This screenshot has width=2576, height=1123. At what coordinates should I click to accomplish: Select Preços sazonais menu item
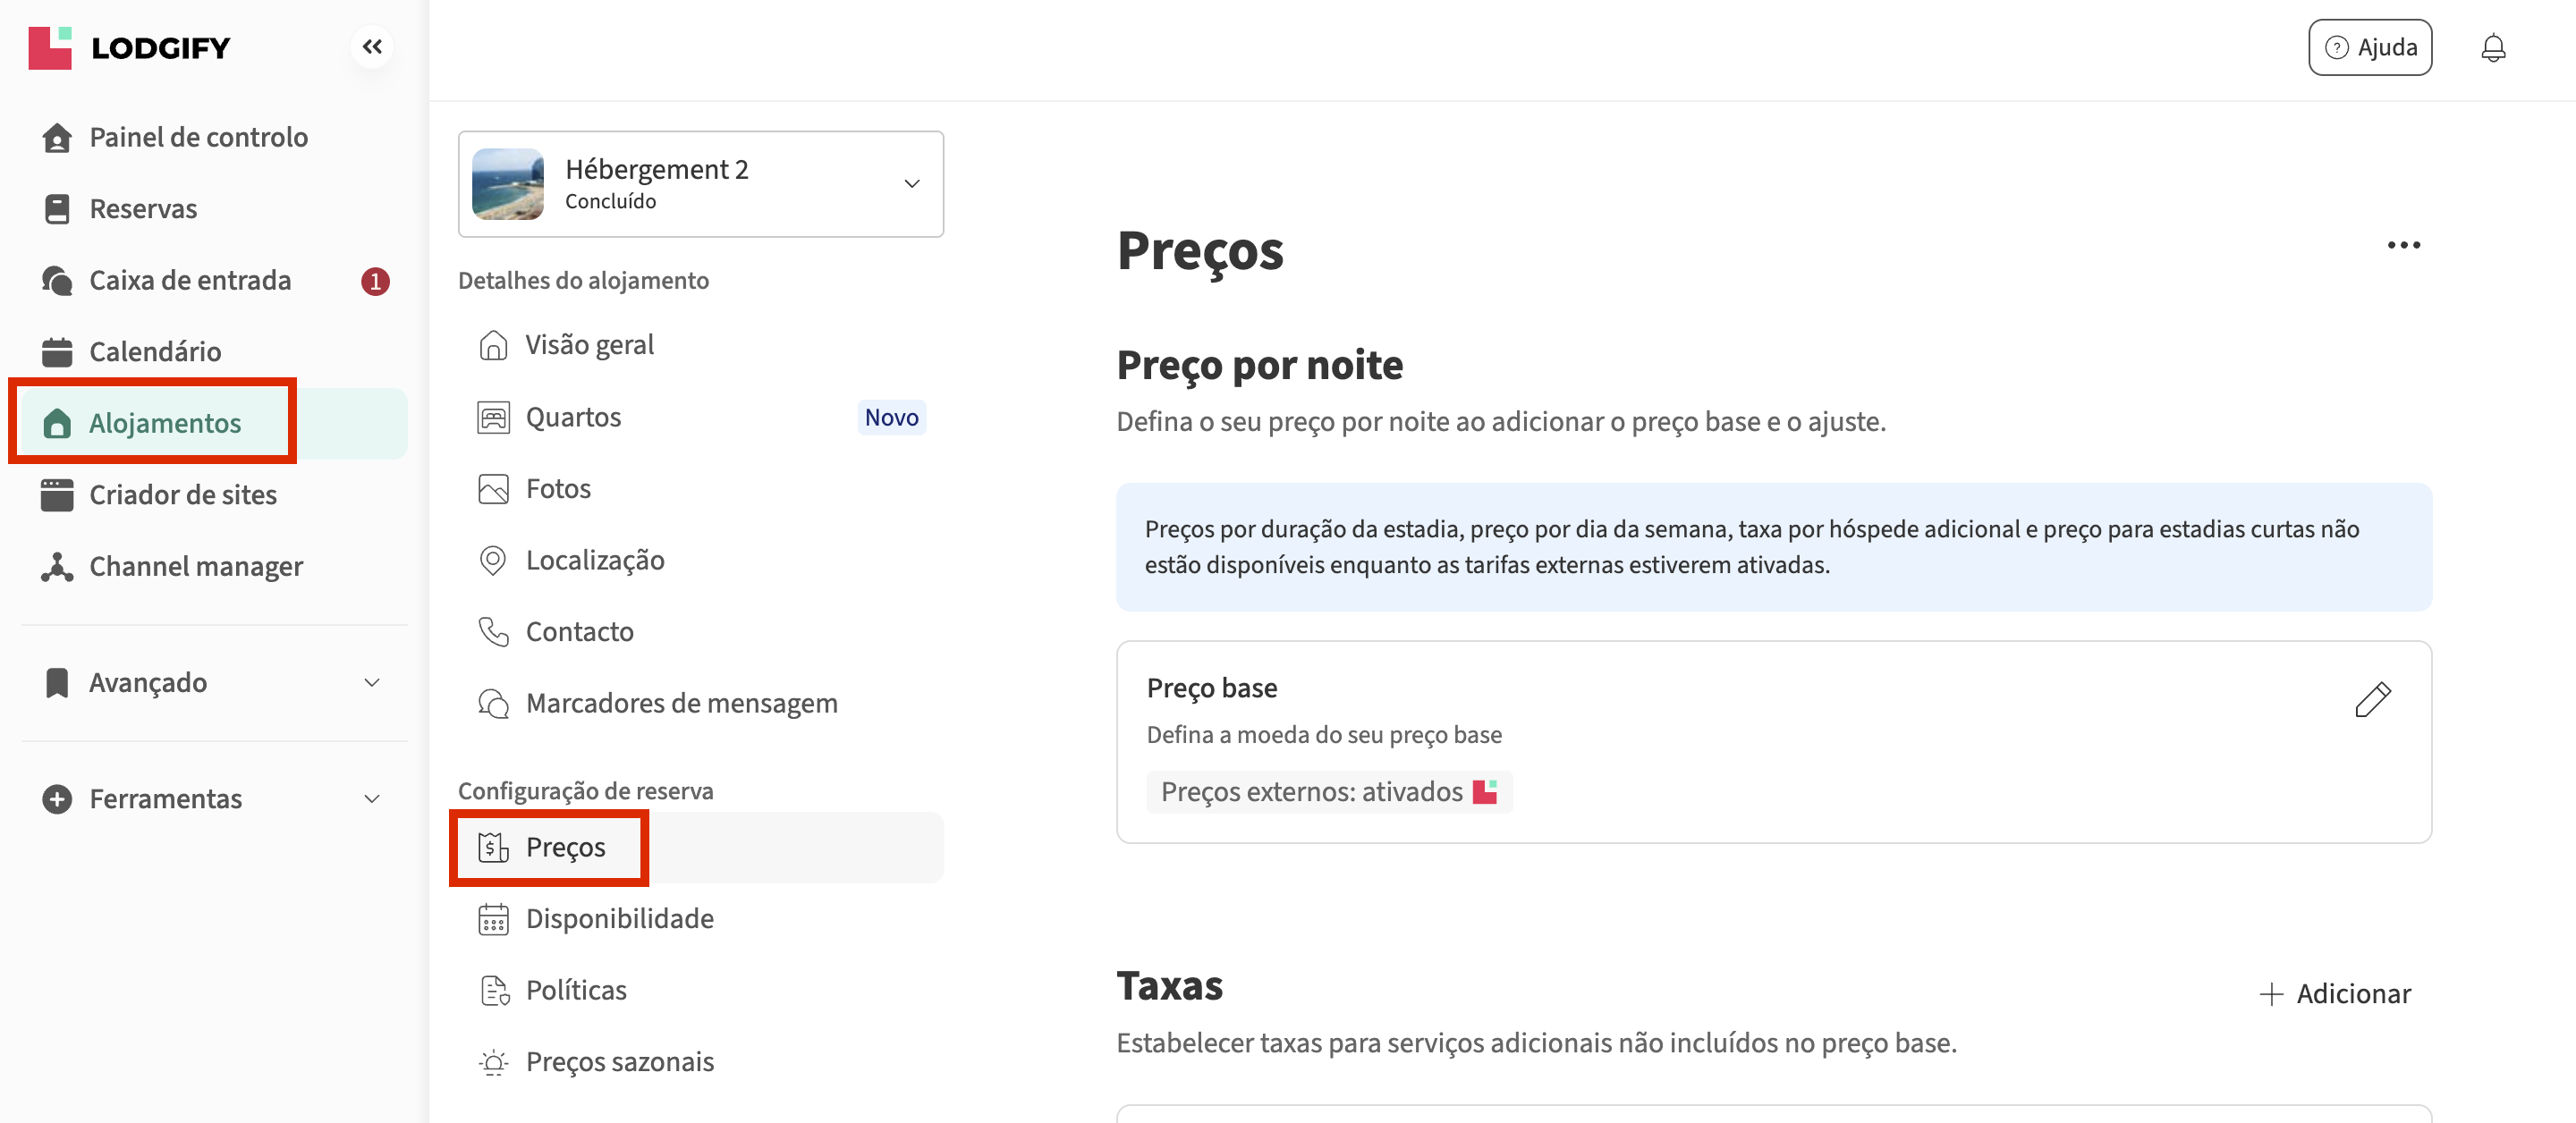(x=619, y=1061)
